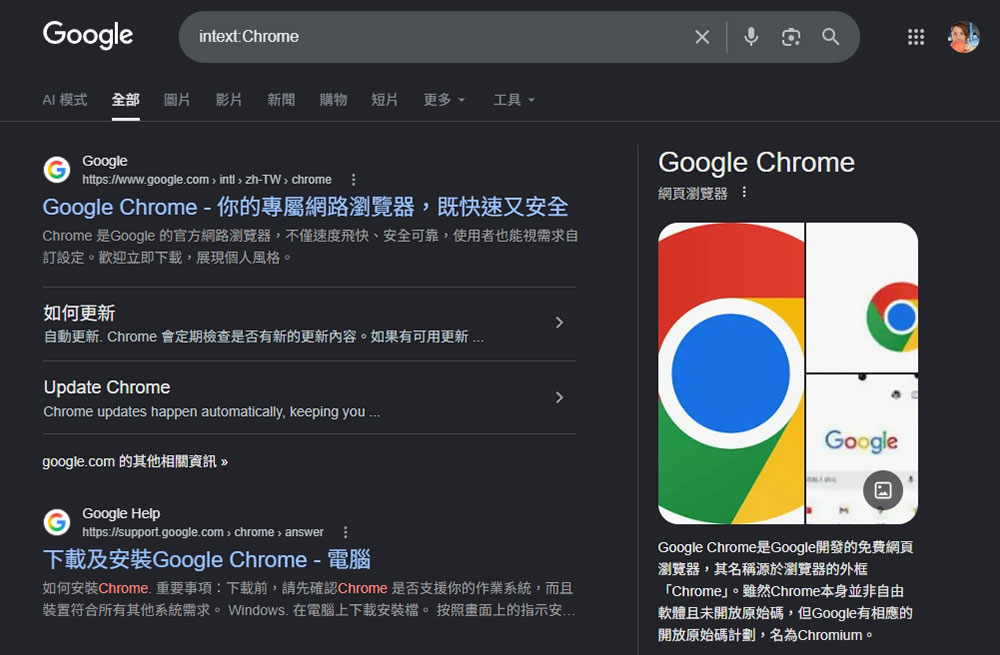Open options menu for google.com result
Screen dimensions: 1000x655
click(353, 180)
